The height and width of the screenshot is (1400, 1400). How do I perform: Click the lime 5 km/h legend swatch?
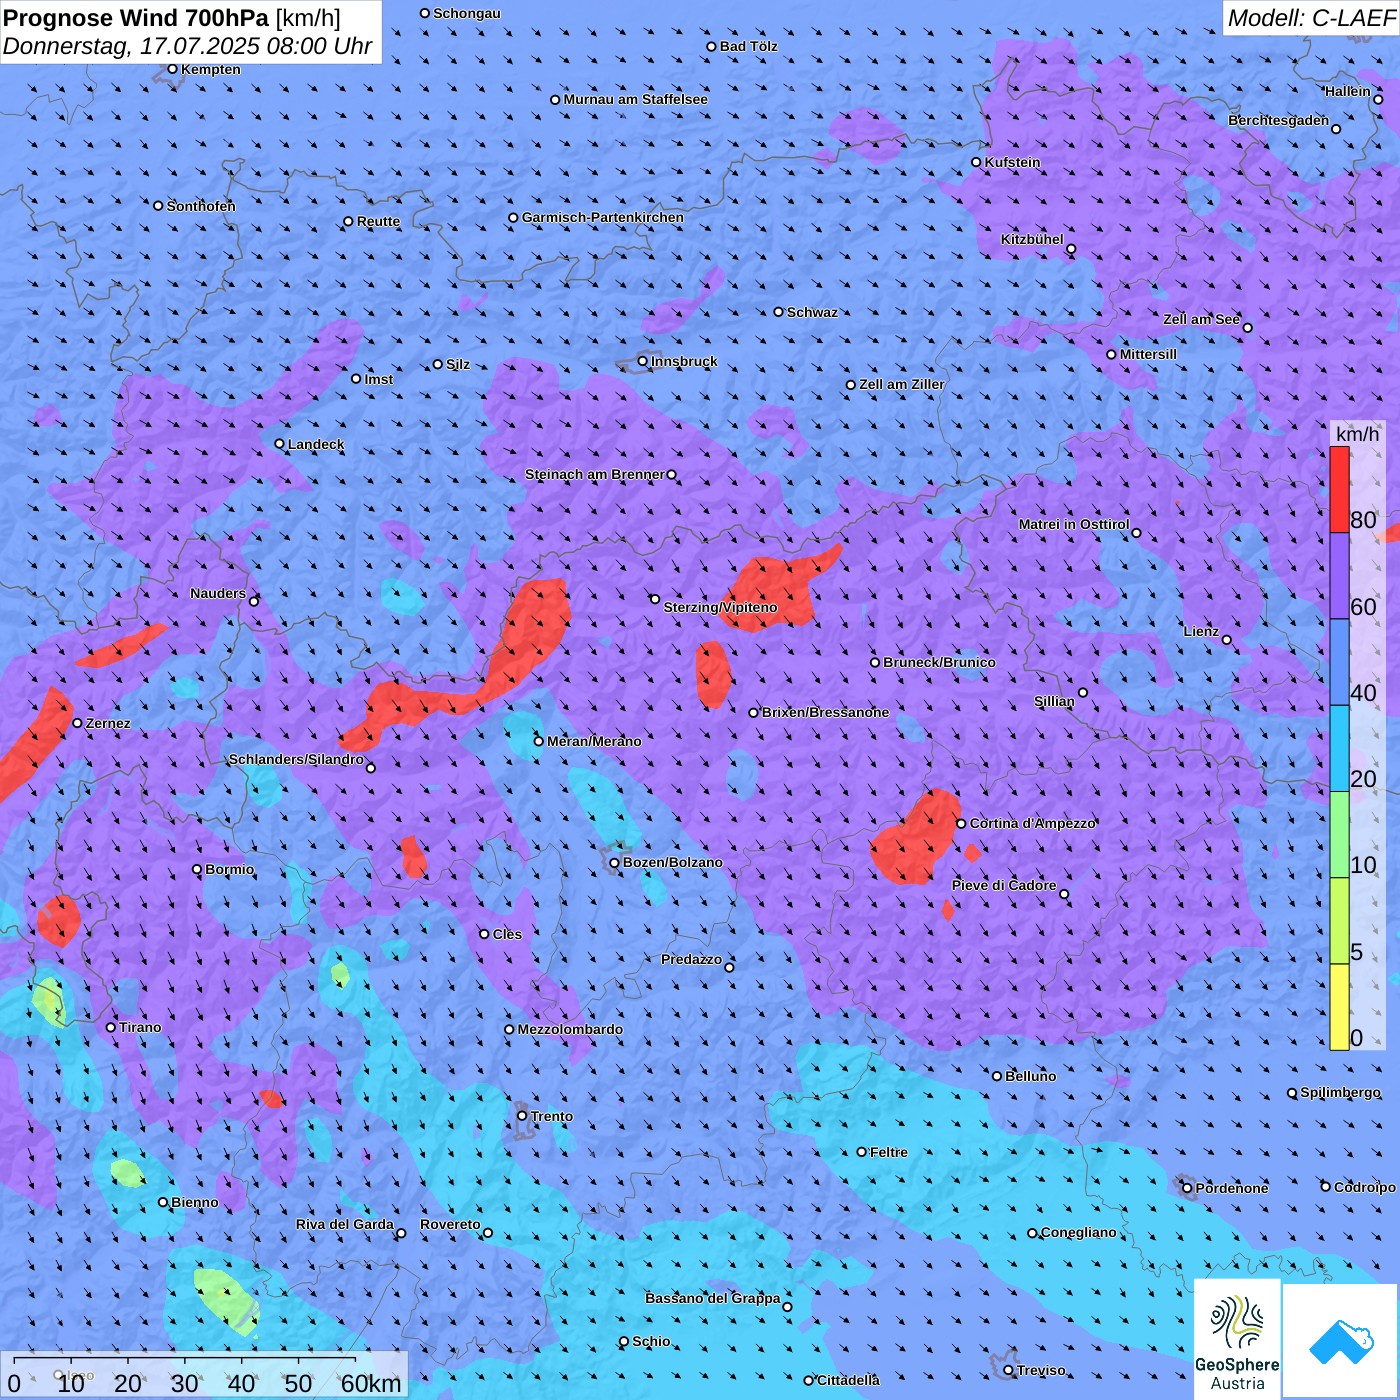[x=1339, y=921]
